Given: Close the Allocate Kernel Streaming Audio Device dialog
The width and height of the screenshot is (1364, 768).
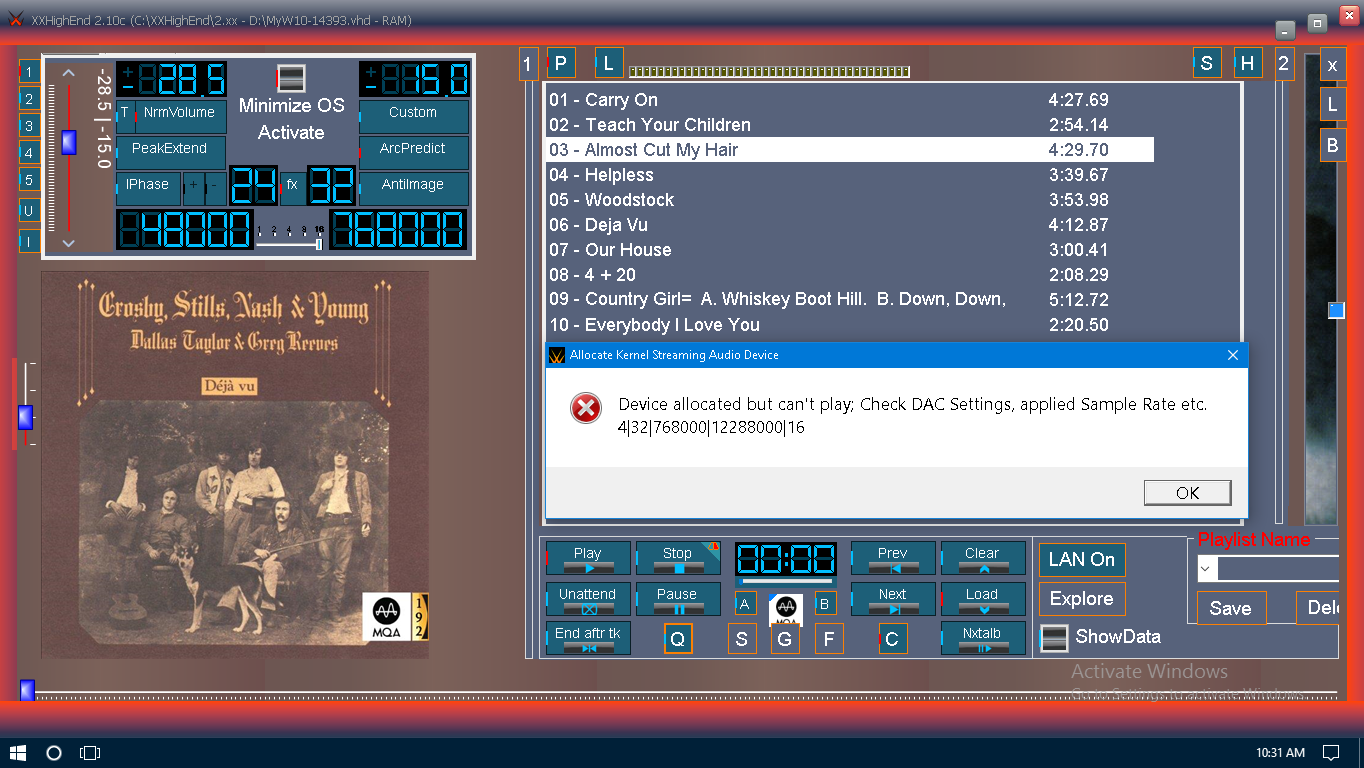Looking at the screenshot, I should pyautogui.click(x=1232, y=355).
